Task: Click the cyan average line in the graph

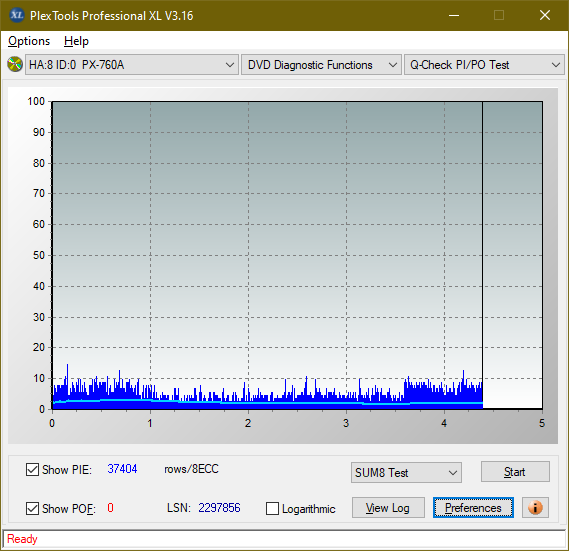Action: pyautogui.click(x=269, y=403)
